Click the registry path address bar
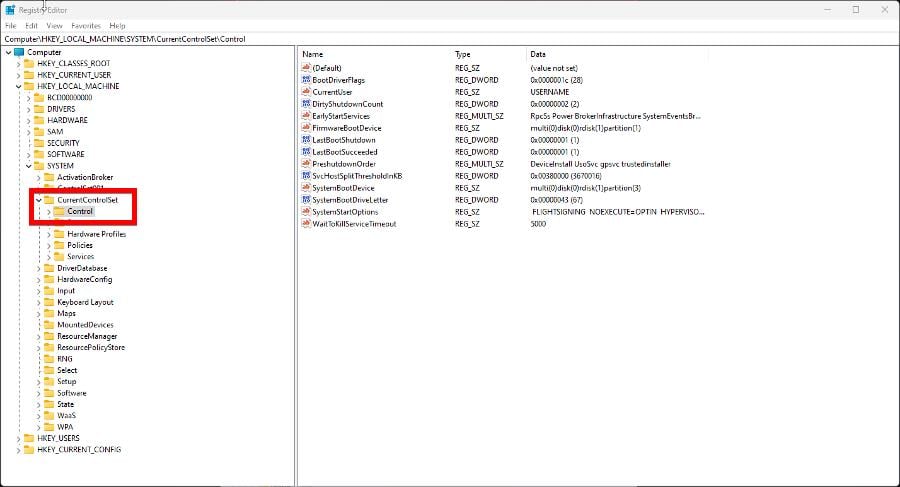This screenshot has height=487, width=900. point(450,39)
